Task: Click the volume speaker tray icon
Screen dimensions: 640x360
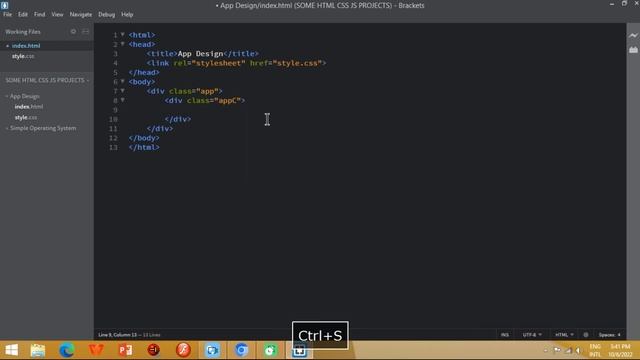Action: point(578,350)
